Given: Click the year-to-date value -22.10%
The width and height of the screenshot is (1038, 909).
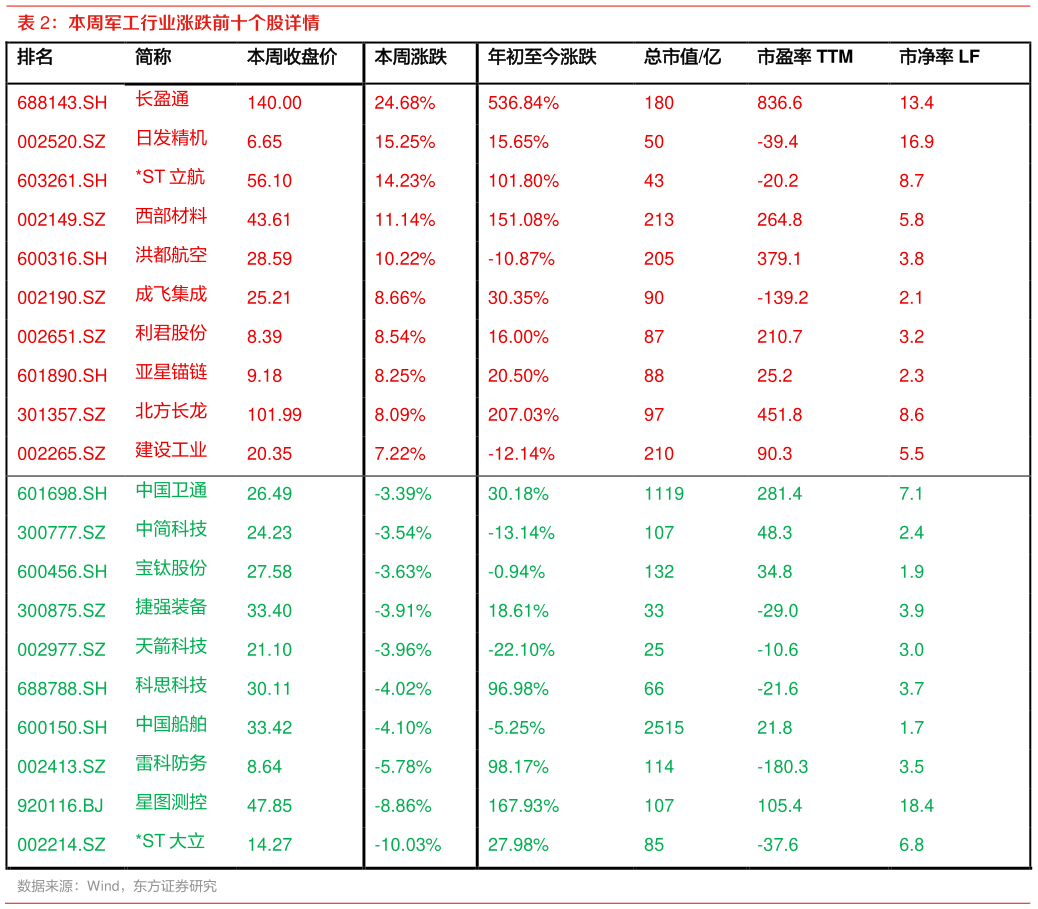Looking at the screenshot, I should [x=522, y=650].
